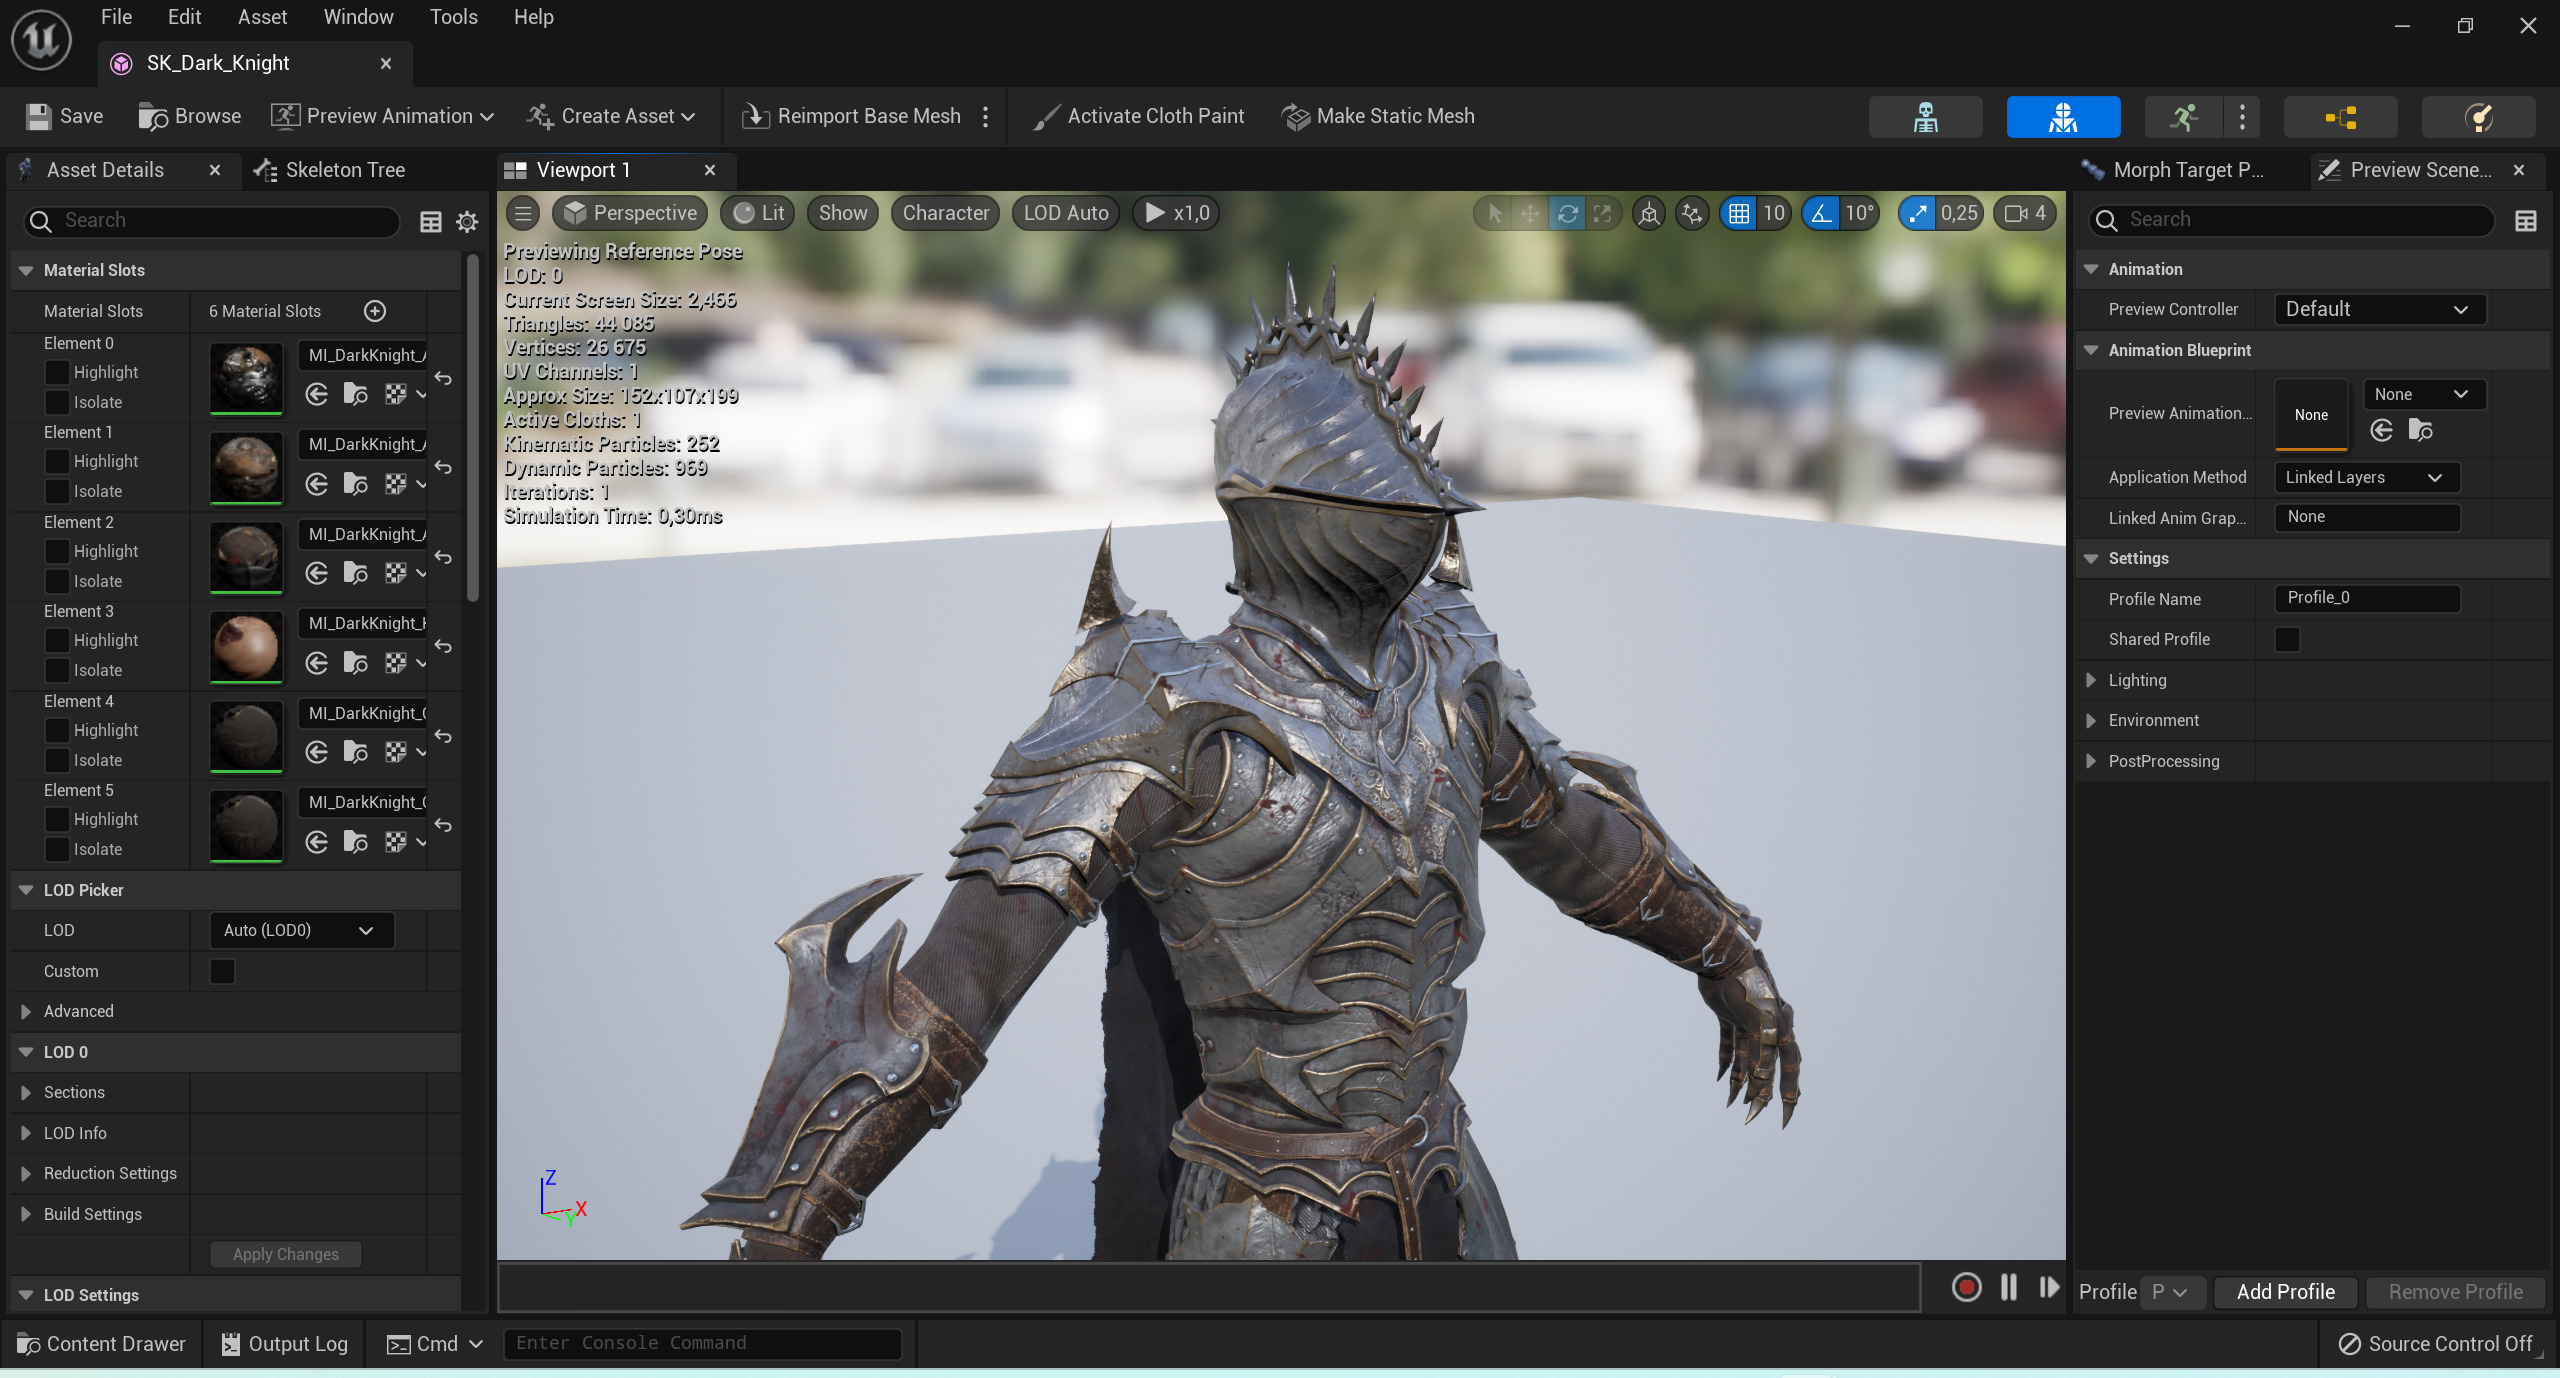Enable Isolate for Element 0
This screenshot has height=1378, width=2560.
[58, 402]
